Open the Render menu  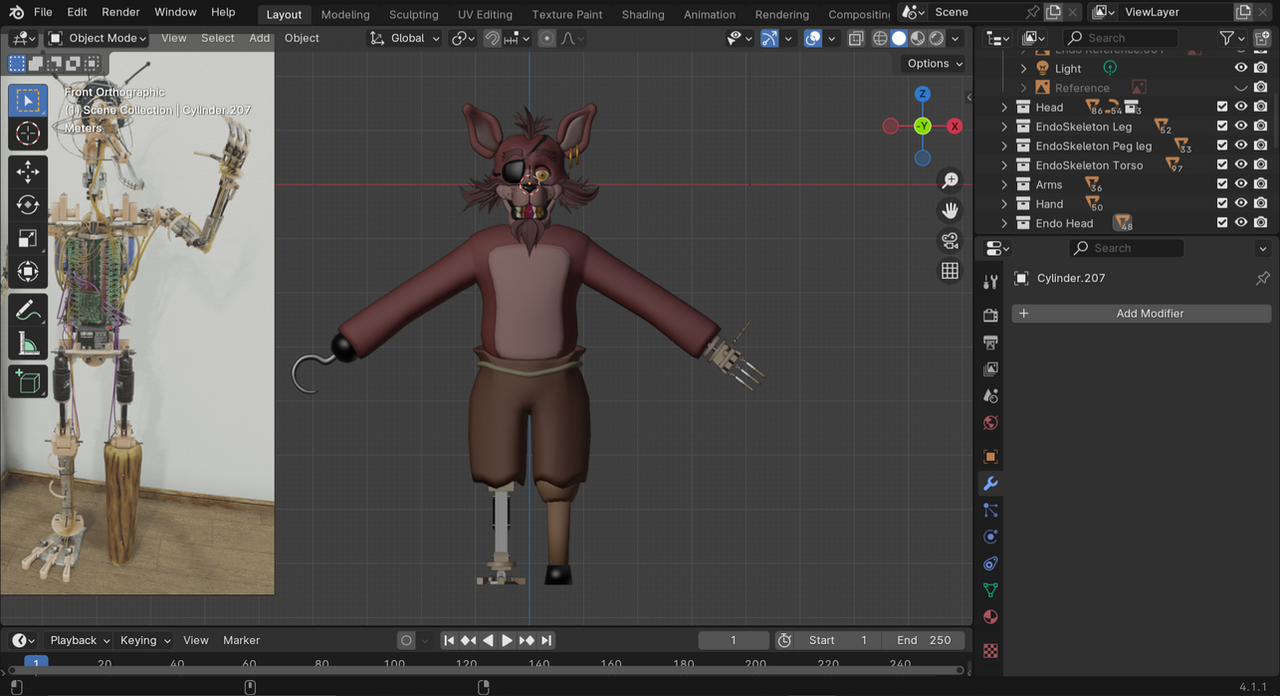pyautogui.click(x=121, y=12)
